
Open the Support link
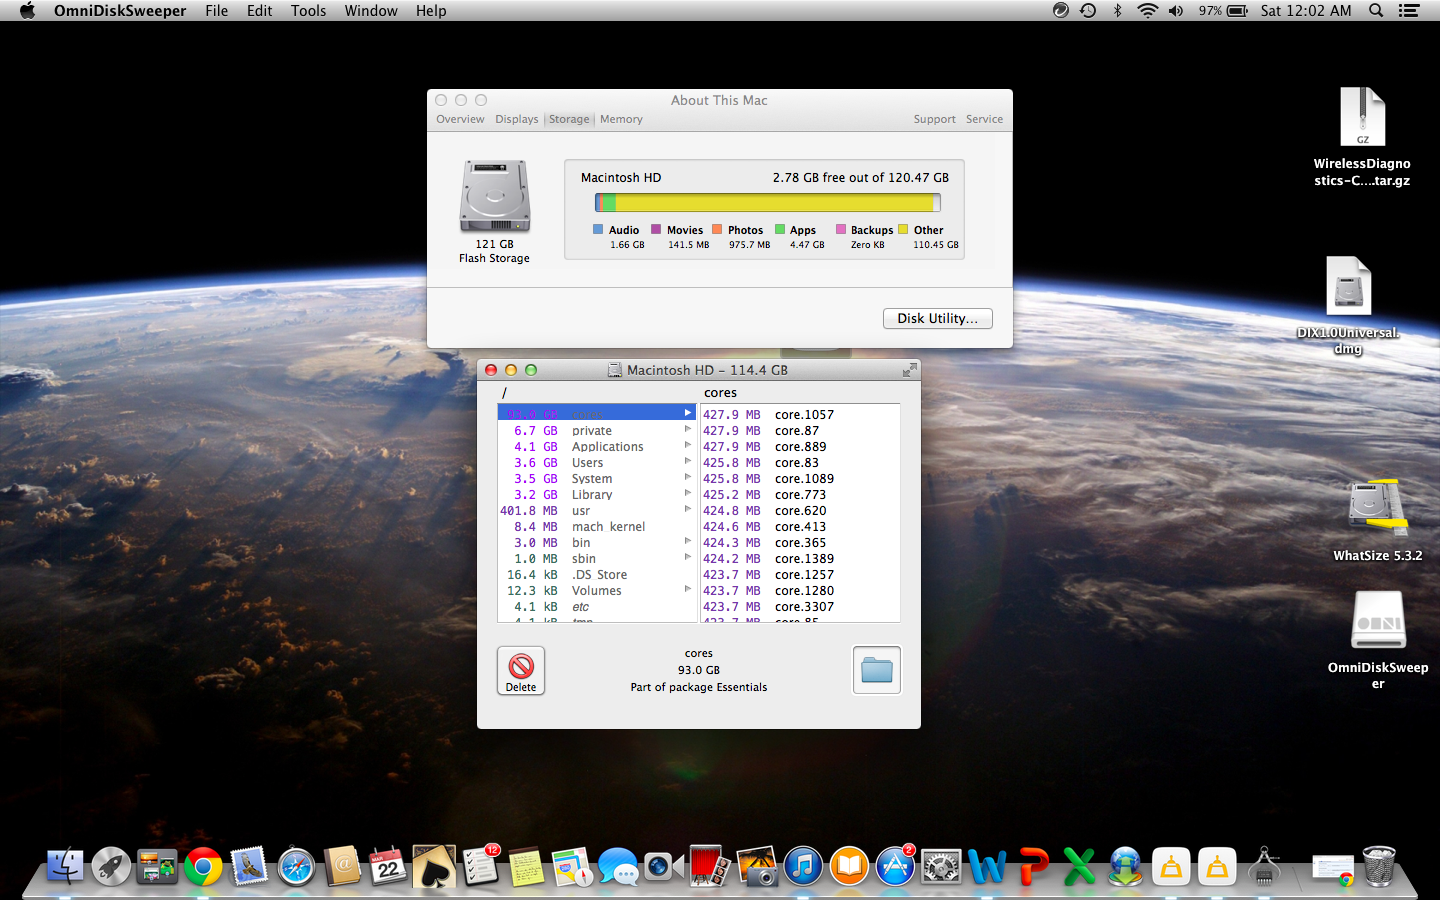(934, 119)
